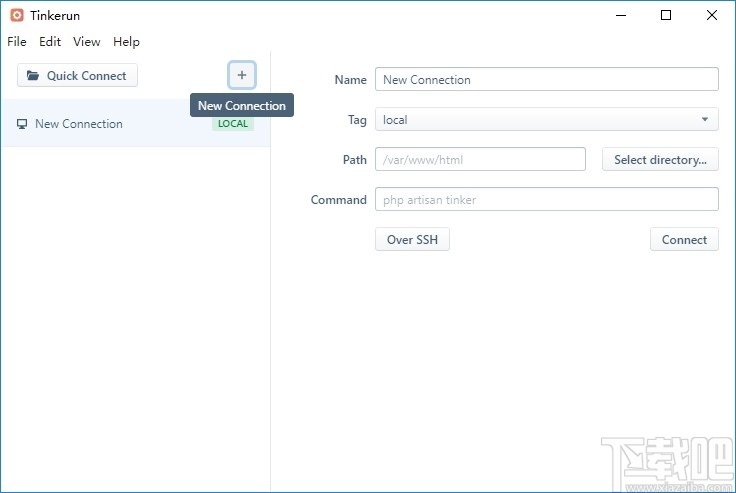Viewport: 736px width, 493px height.
Task: Focus the Name input field
Action: [x=547, y=79]
